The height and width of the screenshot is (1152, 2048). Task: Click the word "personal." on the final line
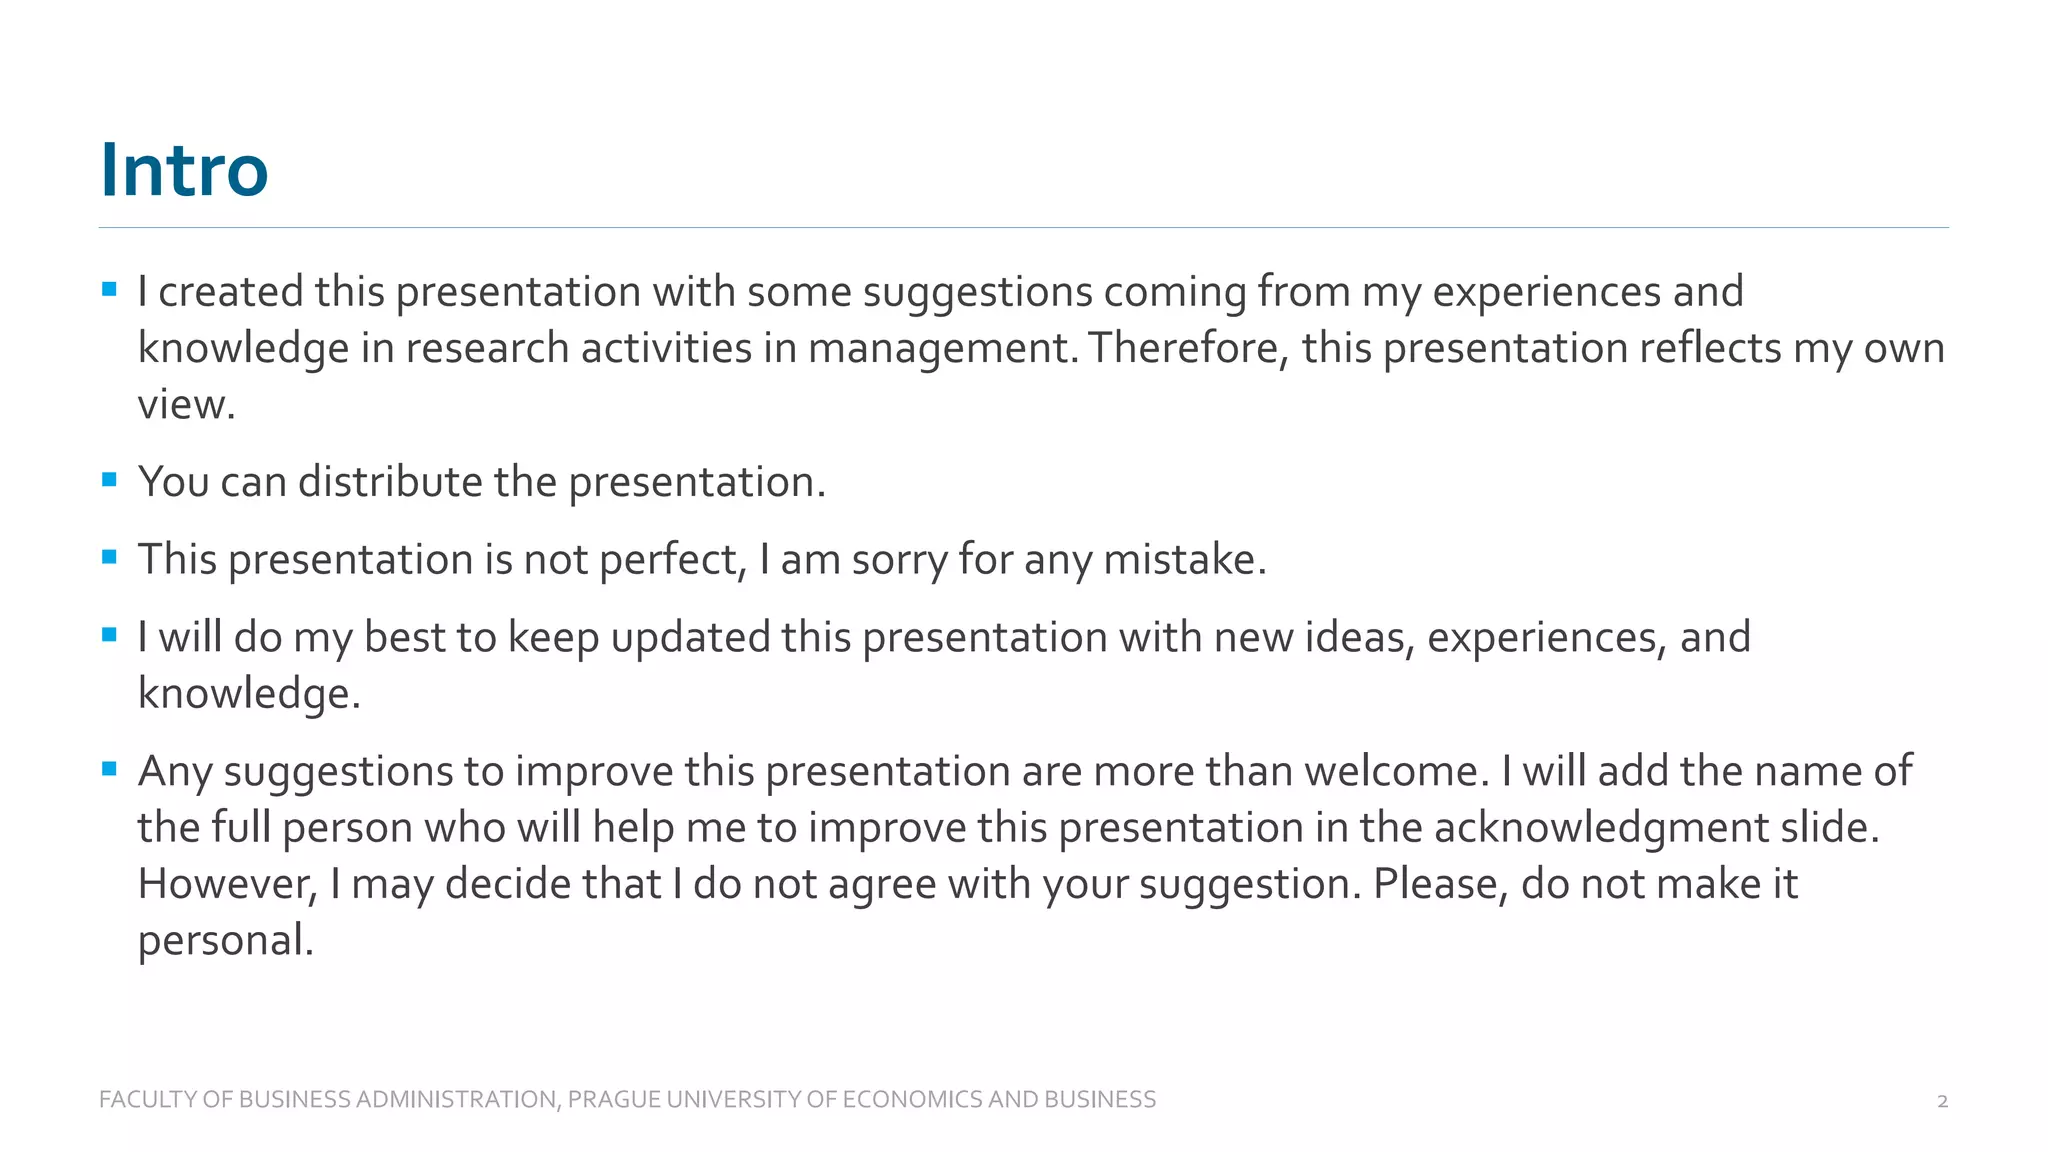226,940
